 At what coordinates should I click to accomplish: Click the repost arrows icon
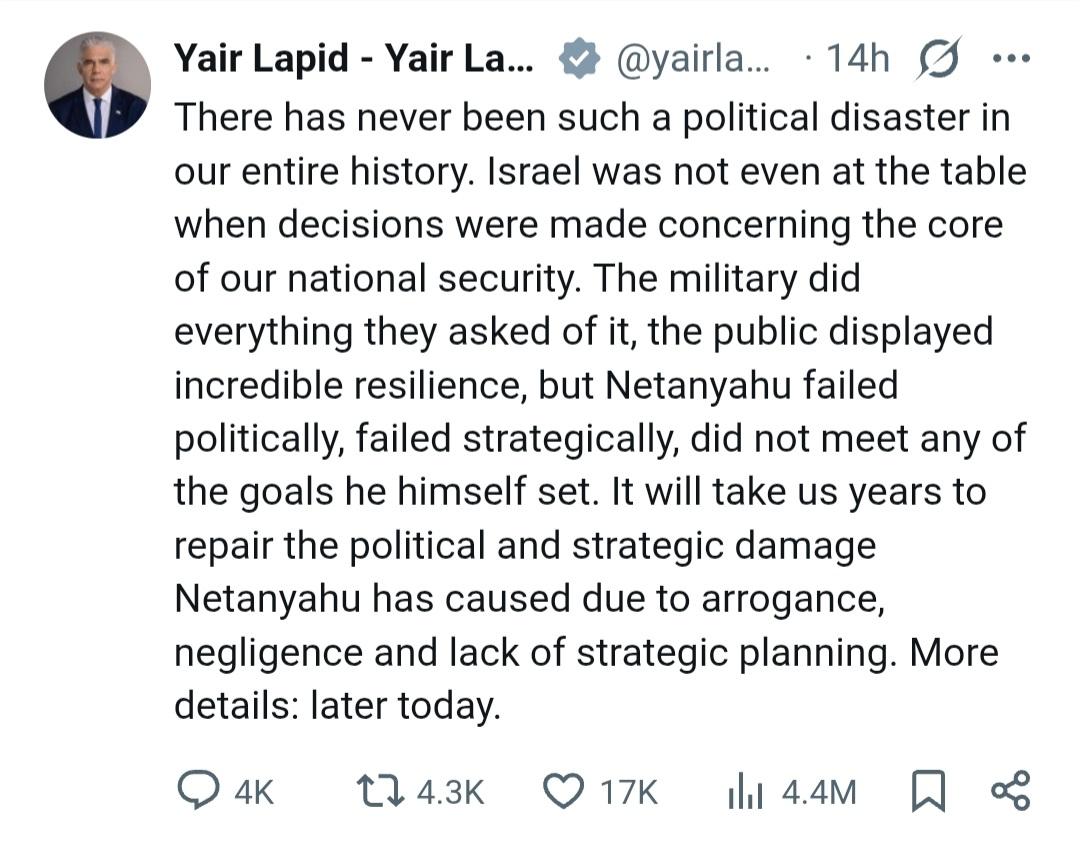tap(381, 792)
